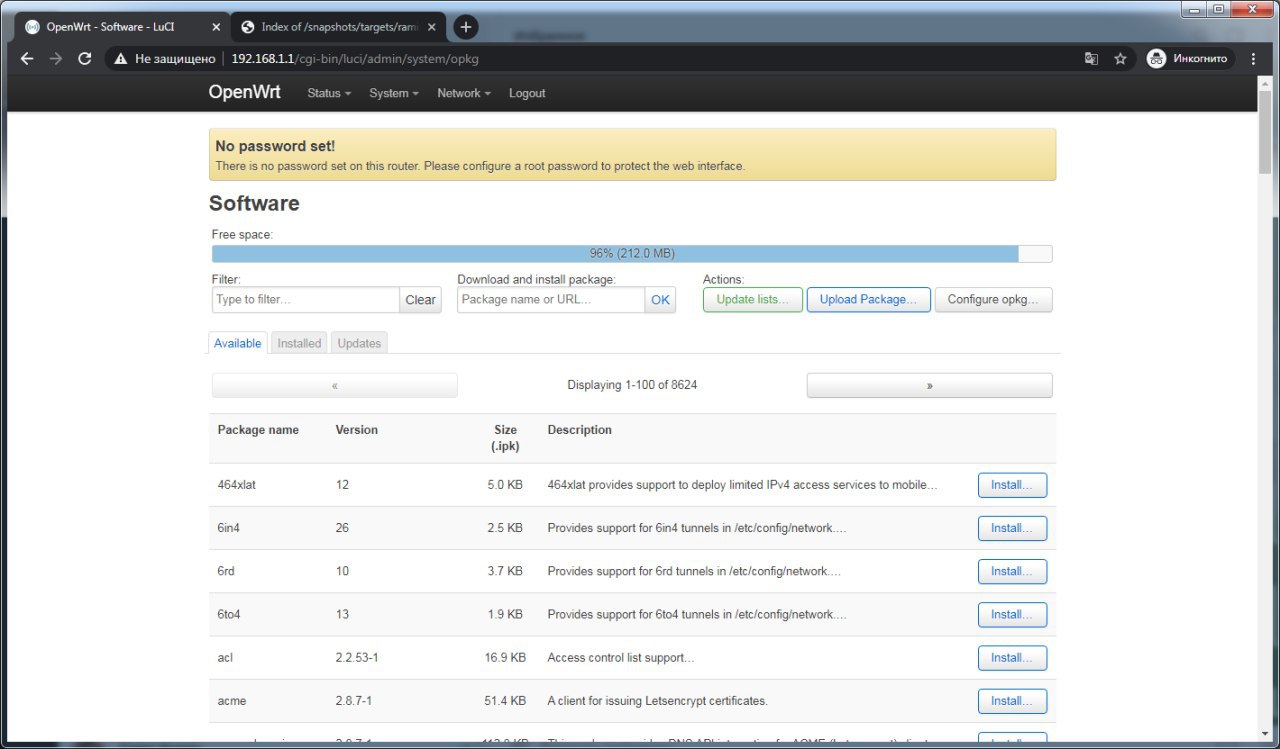Open the translate page icon
This screenshot has height=749, width=1280.
click(x=1091, y=59)
